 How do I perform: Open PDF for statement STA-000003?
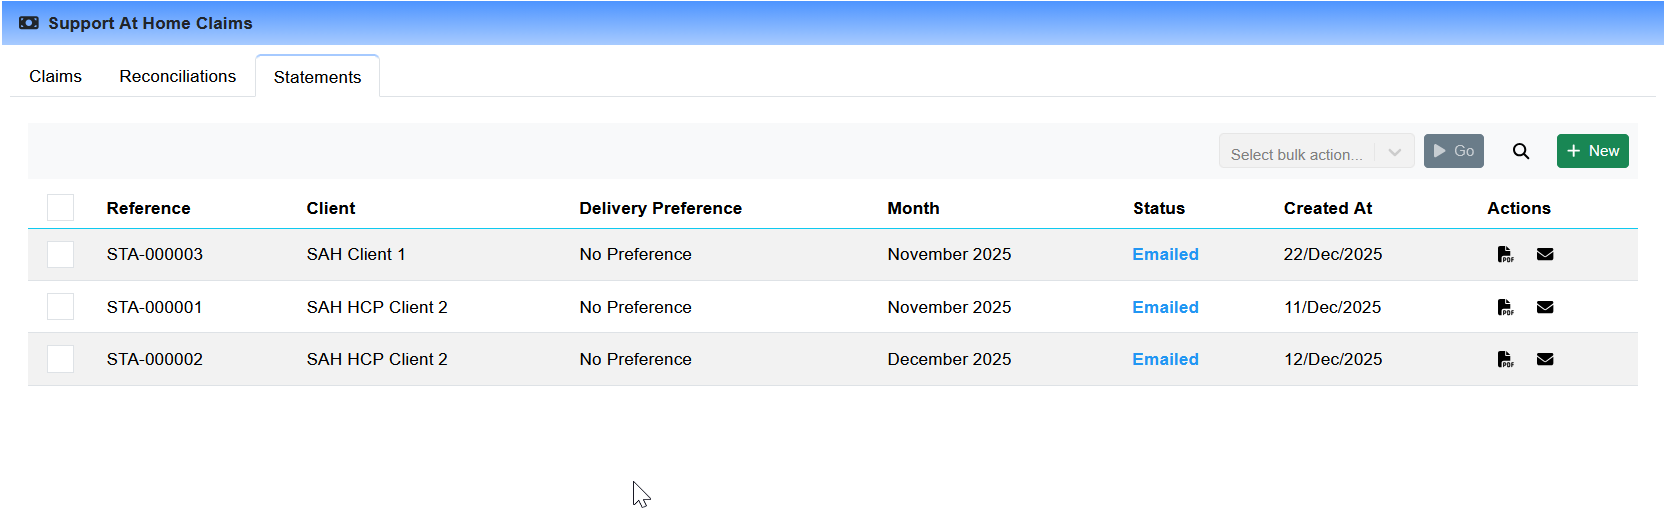tap(1505, 254)
